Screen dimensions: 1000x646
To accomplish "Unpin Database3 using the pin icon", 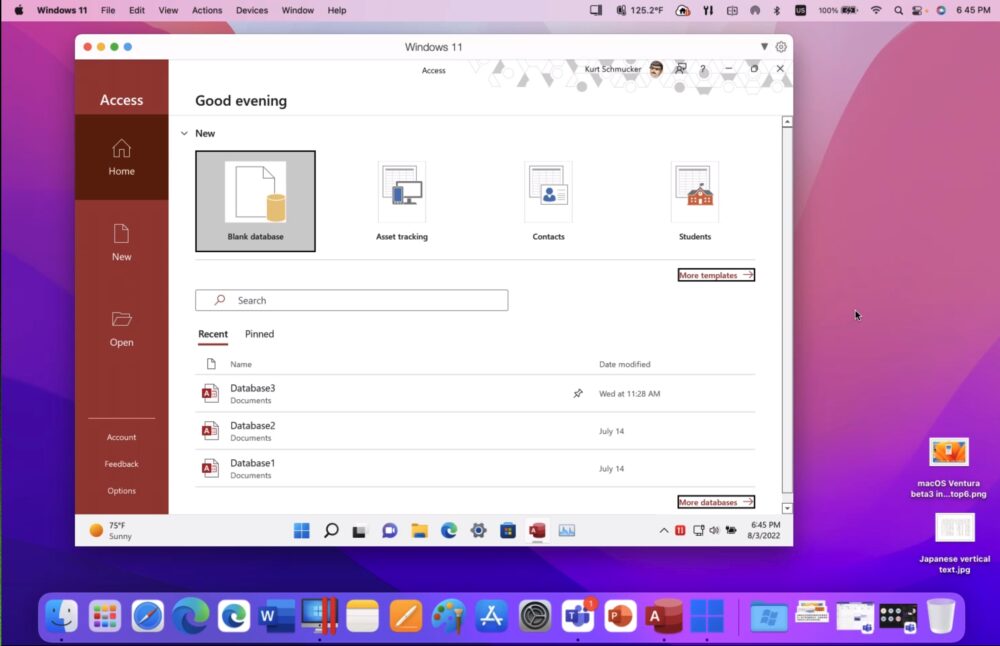I will (x=577, y=394).
